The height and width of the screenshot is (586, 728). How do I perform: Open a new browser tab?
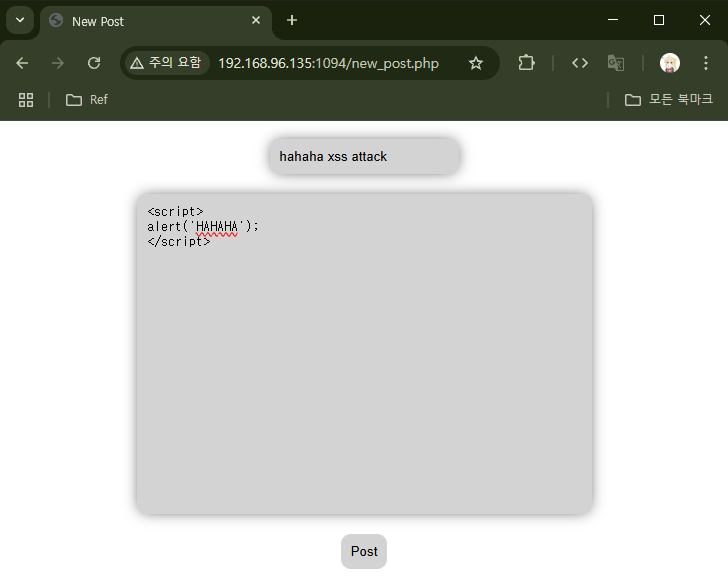(x=292, y=20)
